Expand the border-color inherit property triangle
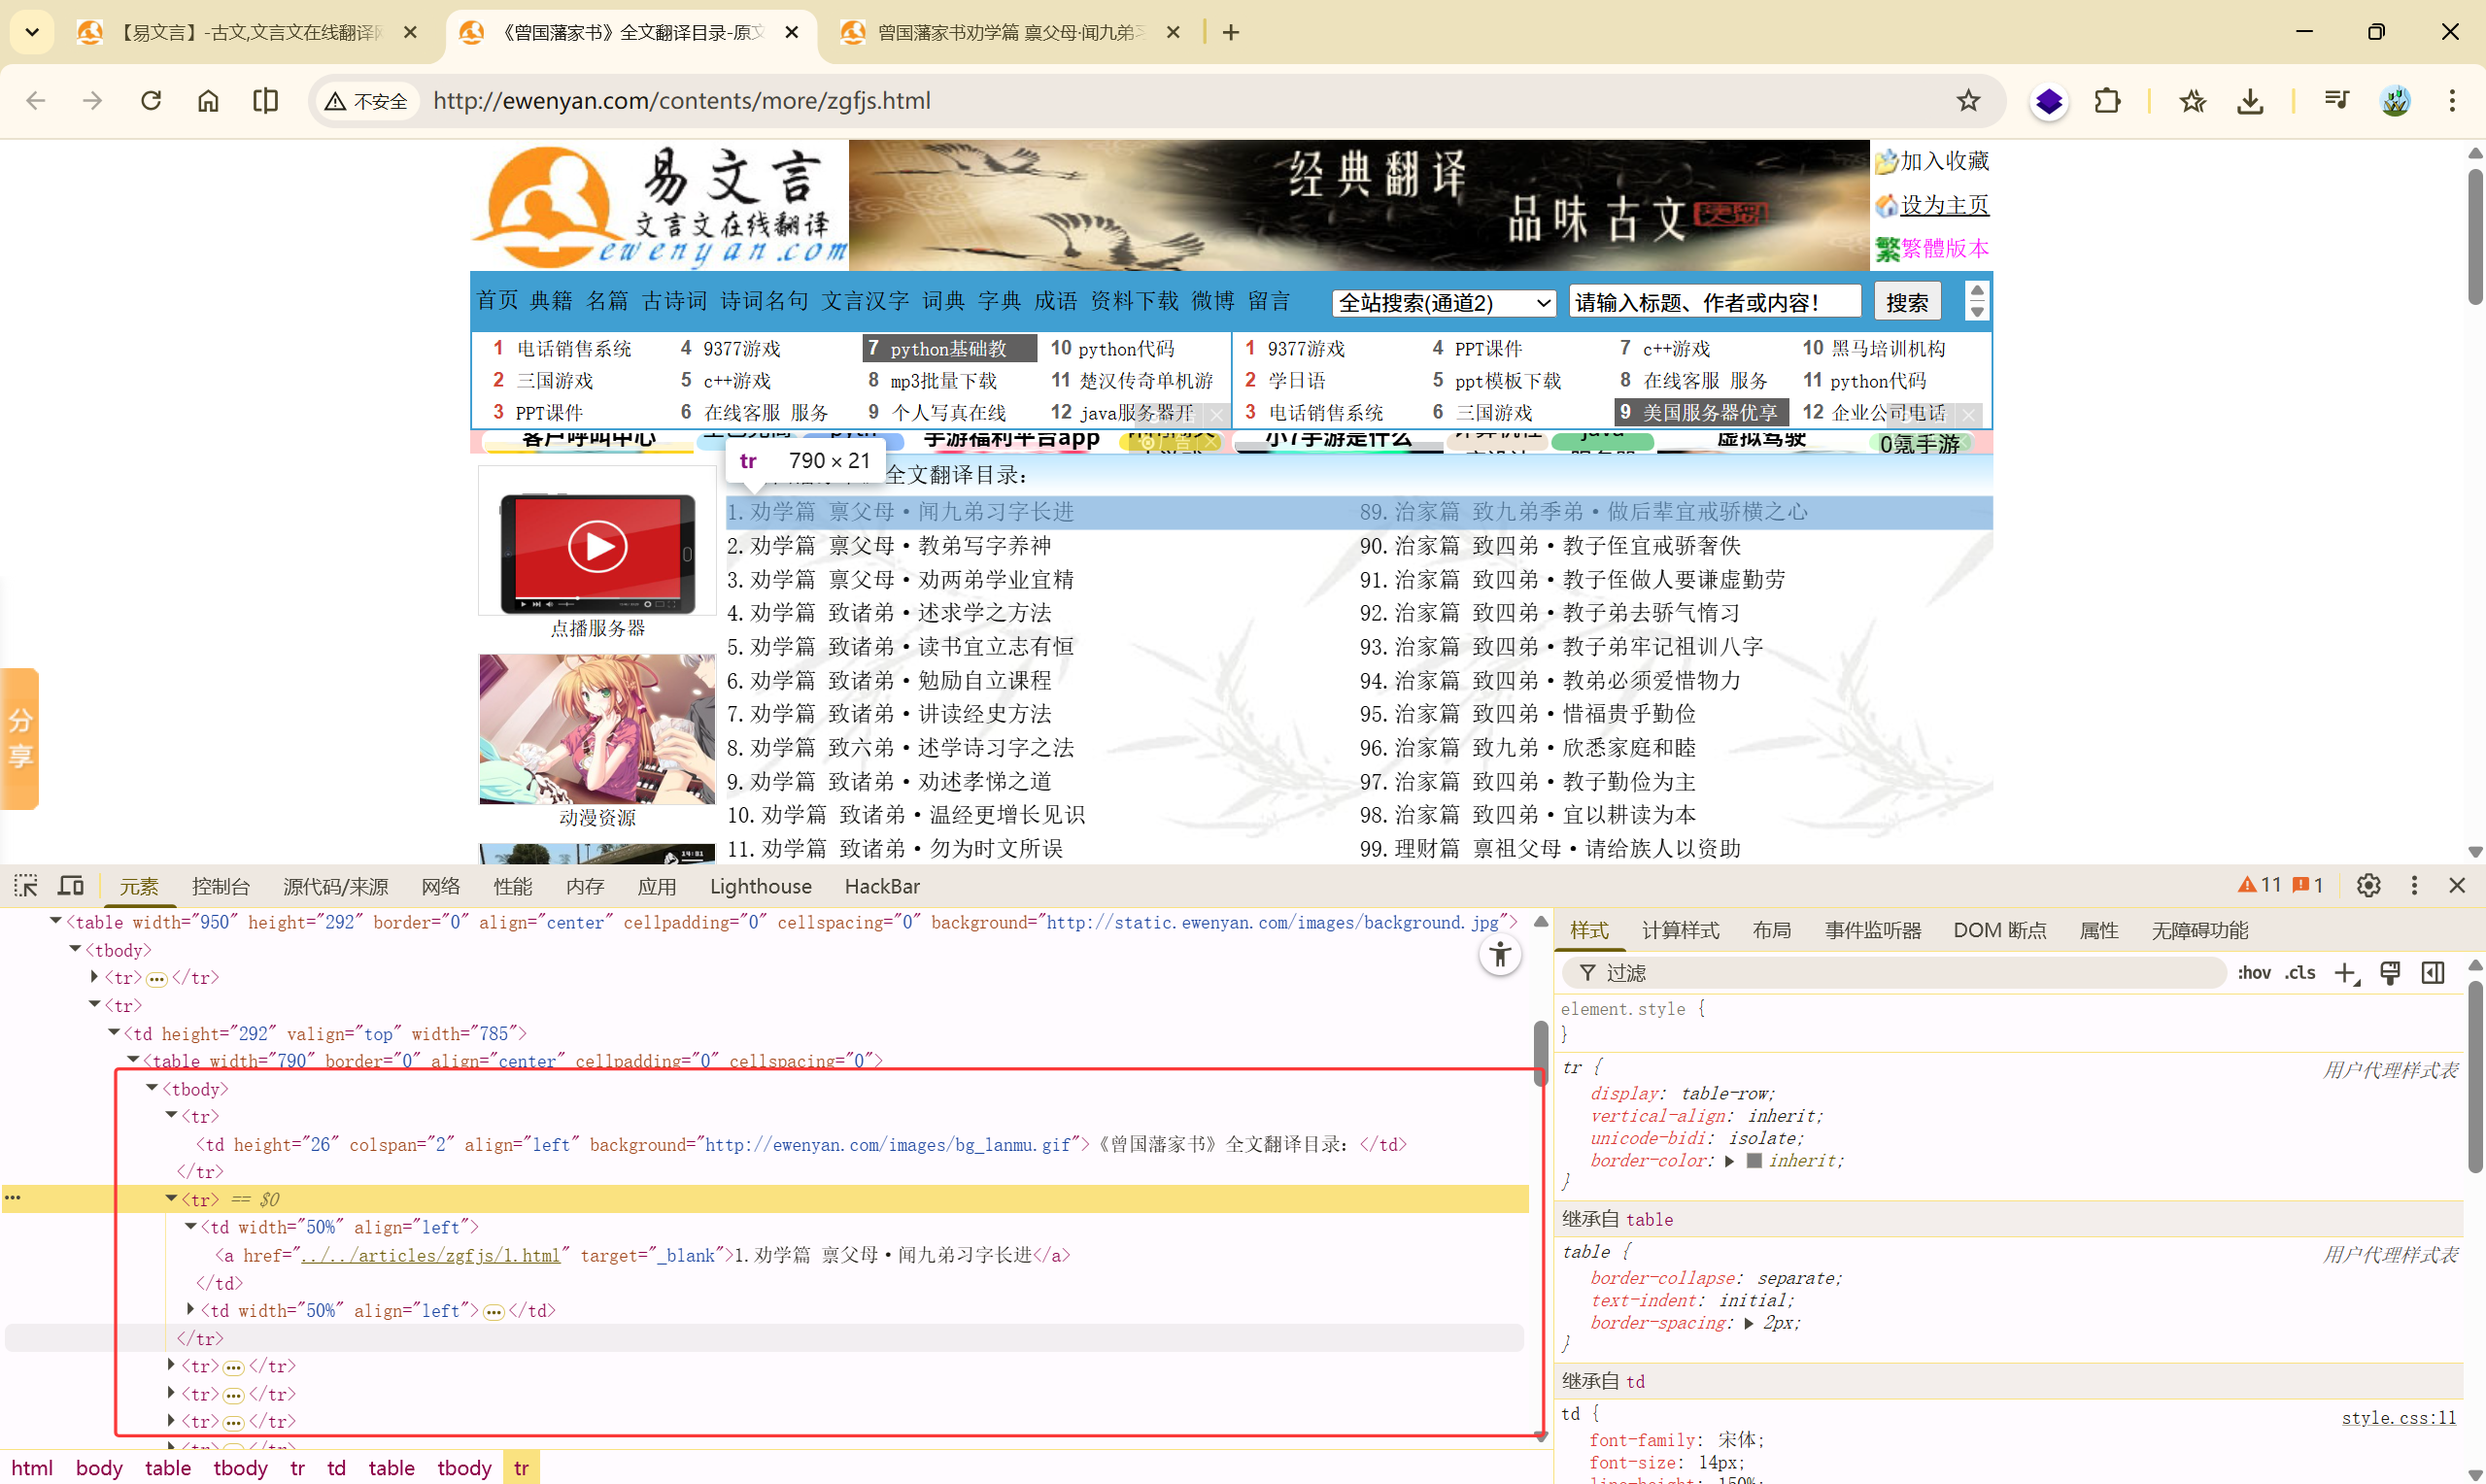 point(1730,1161)
